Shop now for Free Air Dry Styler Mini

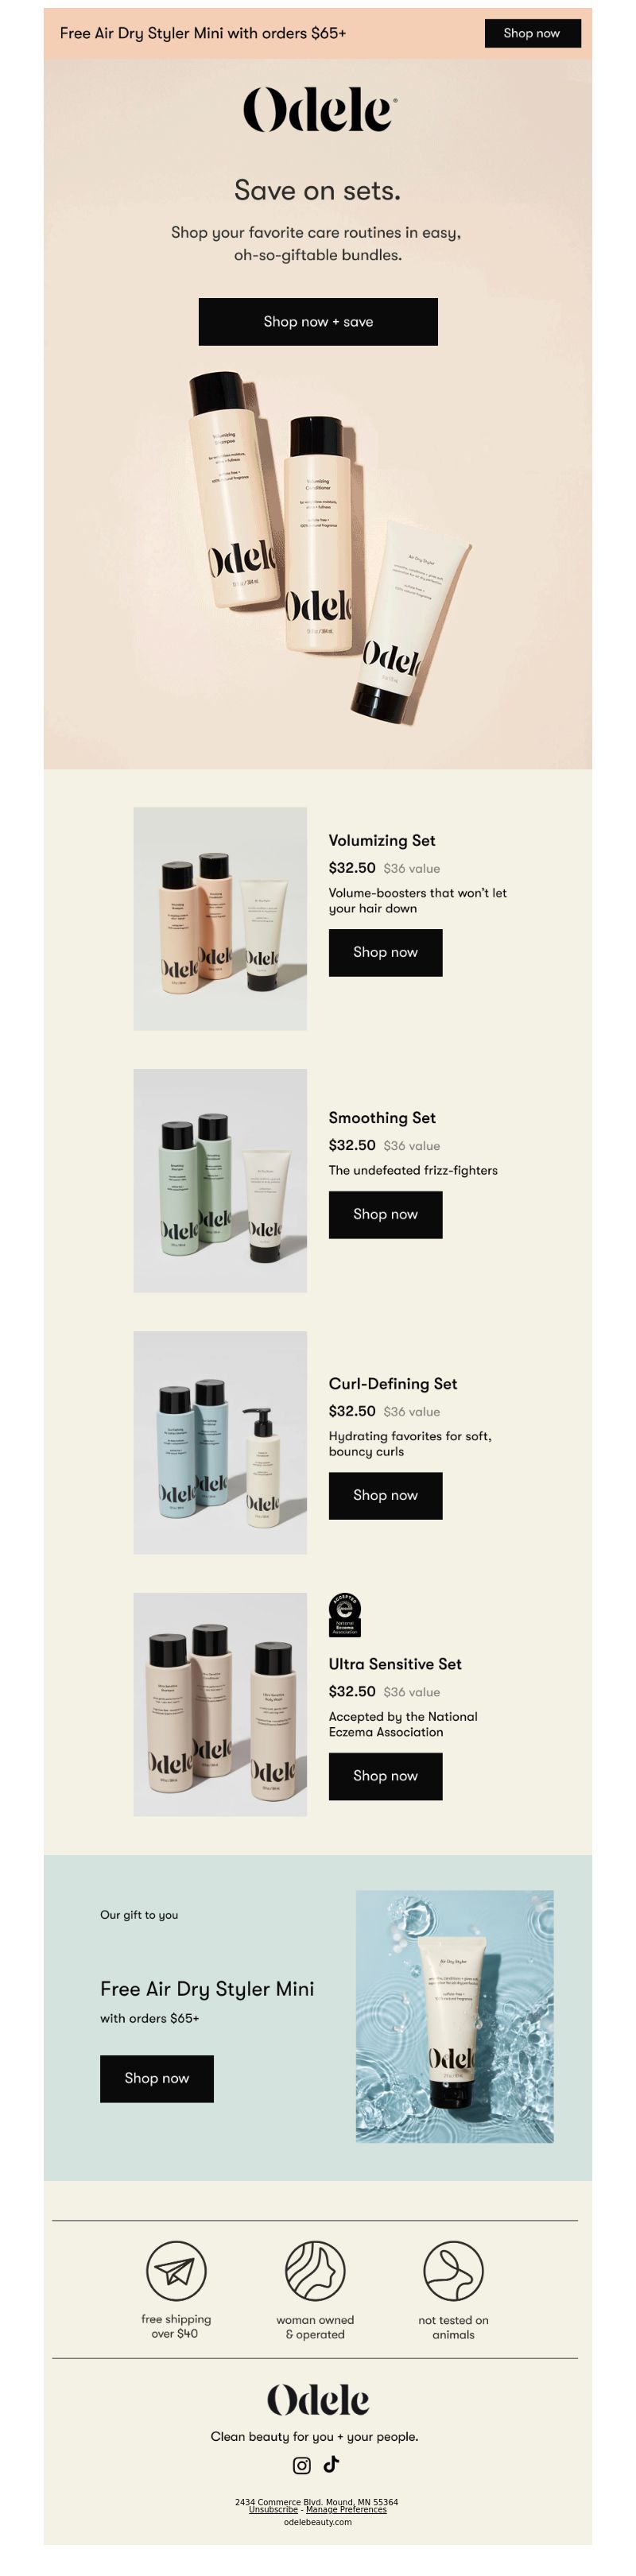coord(157,2079)
